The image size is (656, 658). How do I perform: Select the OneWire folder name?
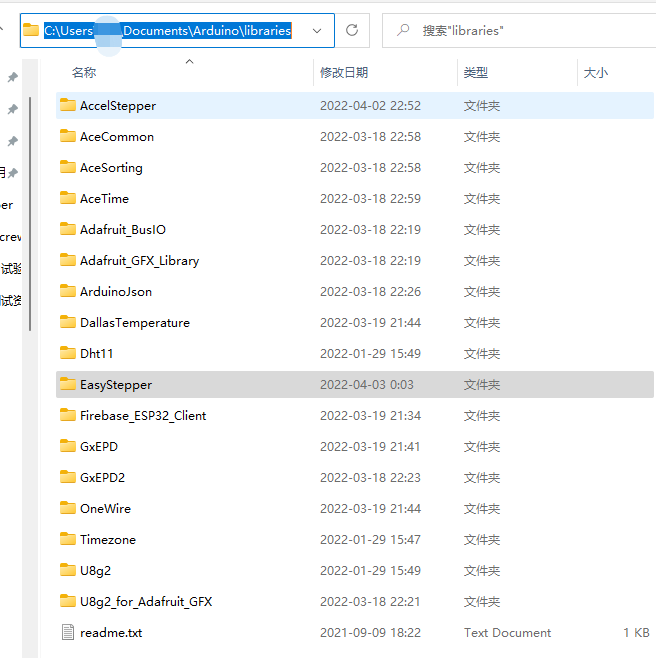[105, 509]
